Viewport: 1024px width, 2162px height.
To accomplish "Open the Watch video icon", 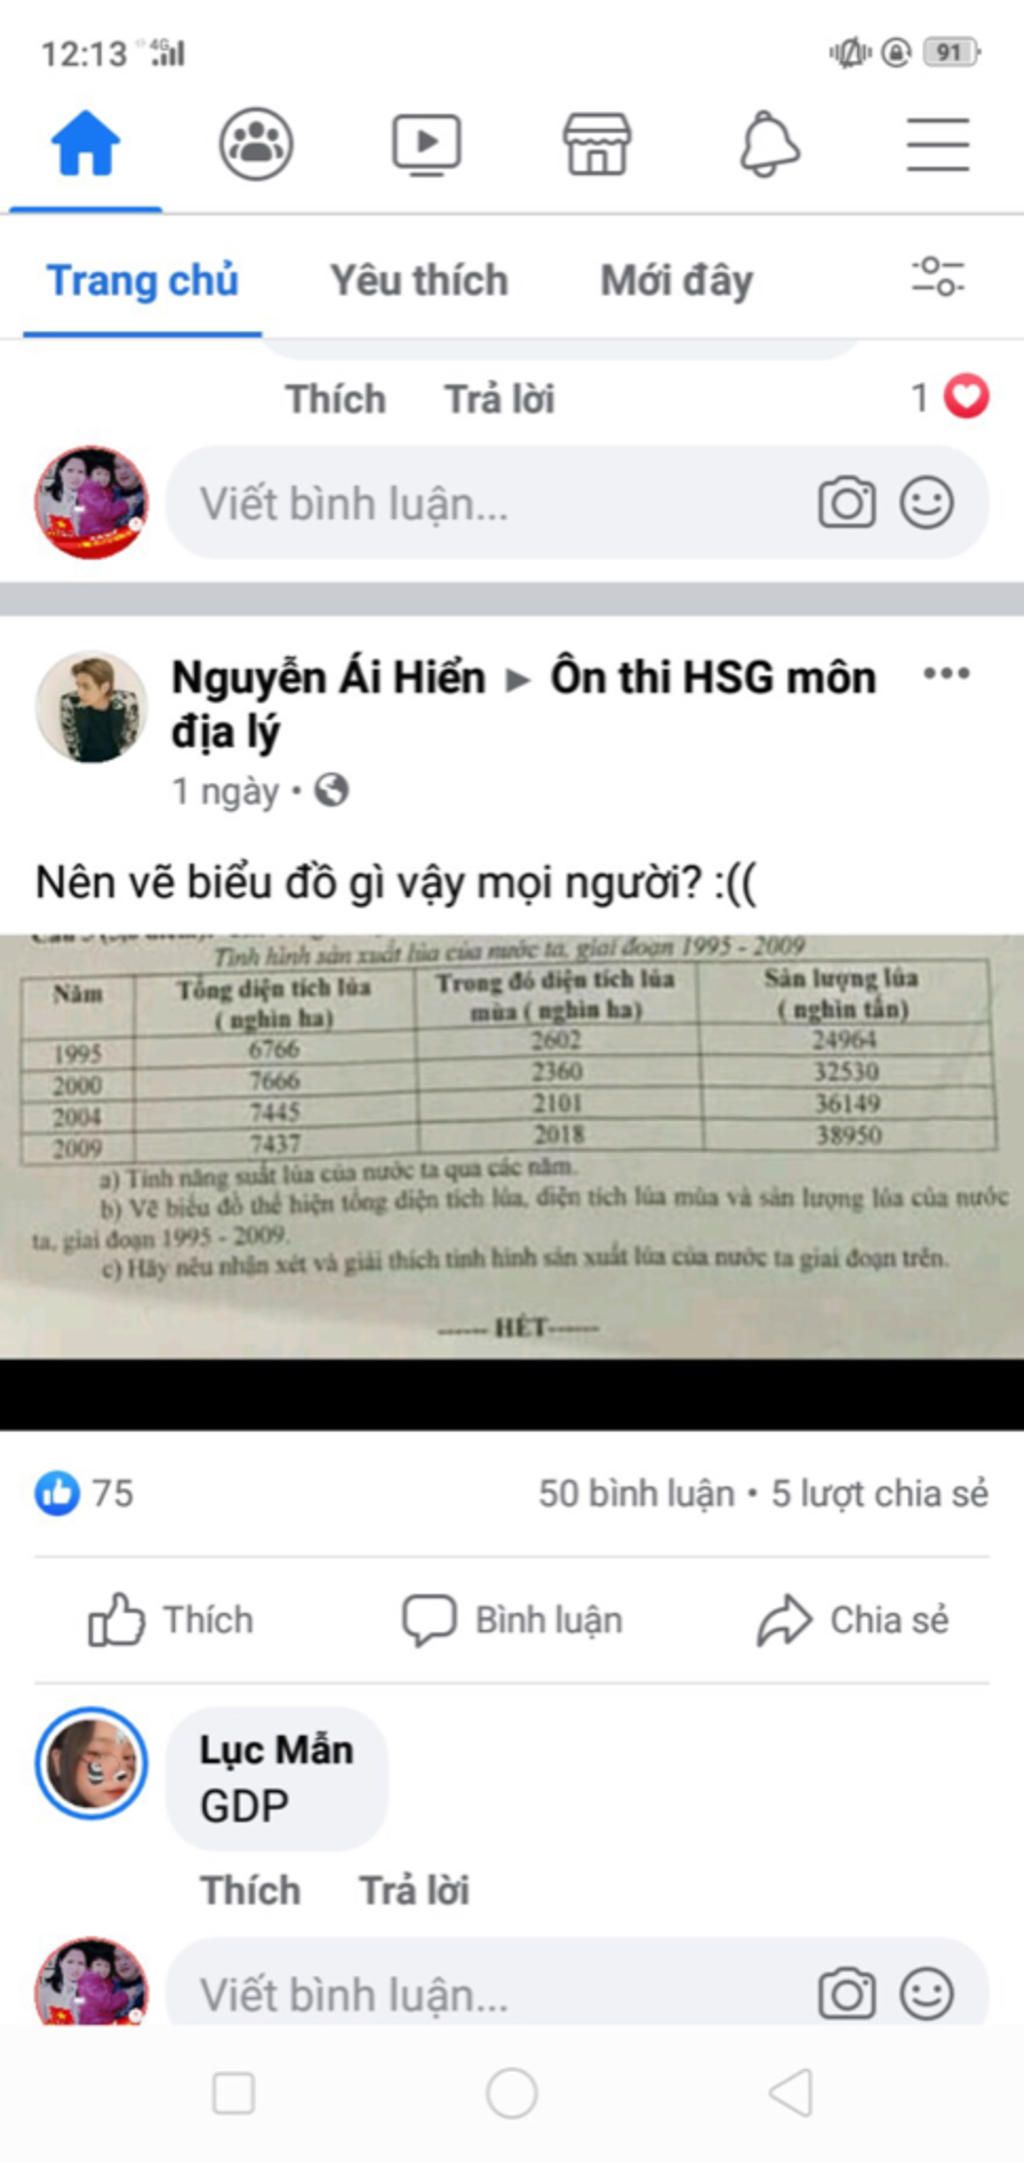I will 426,145.
